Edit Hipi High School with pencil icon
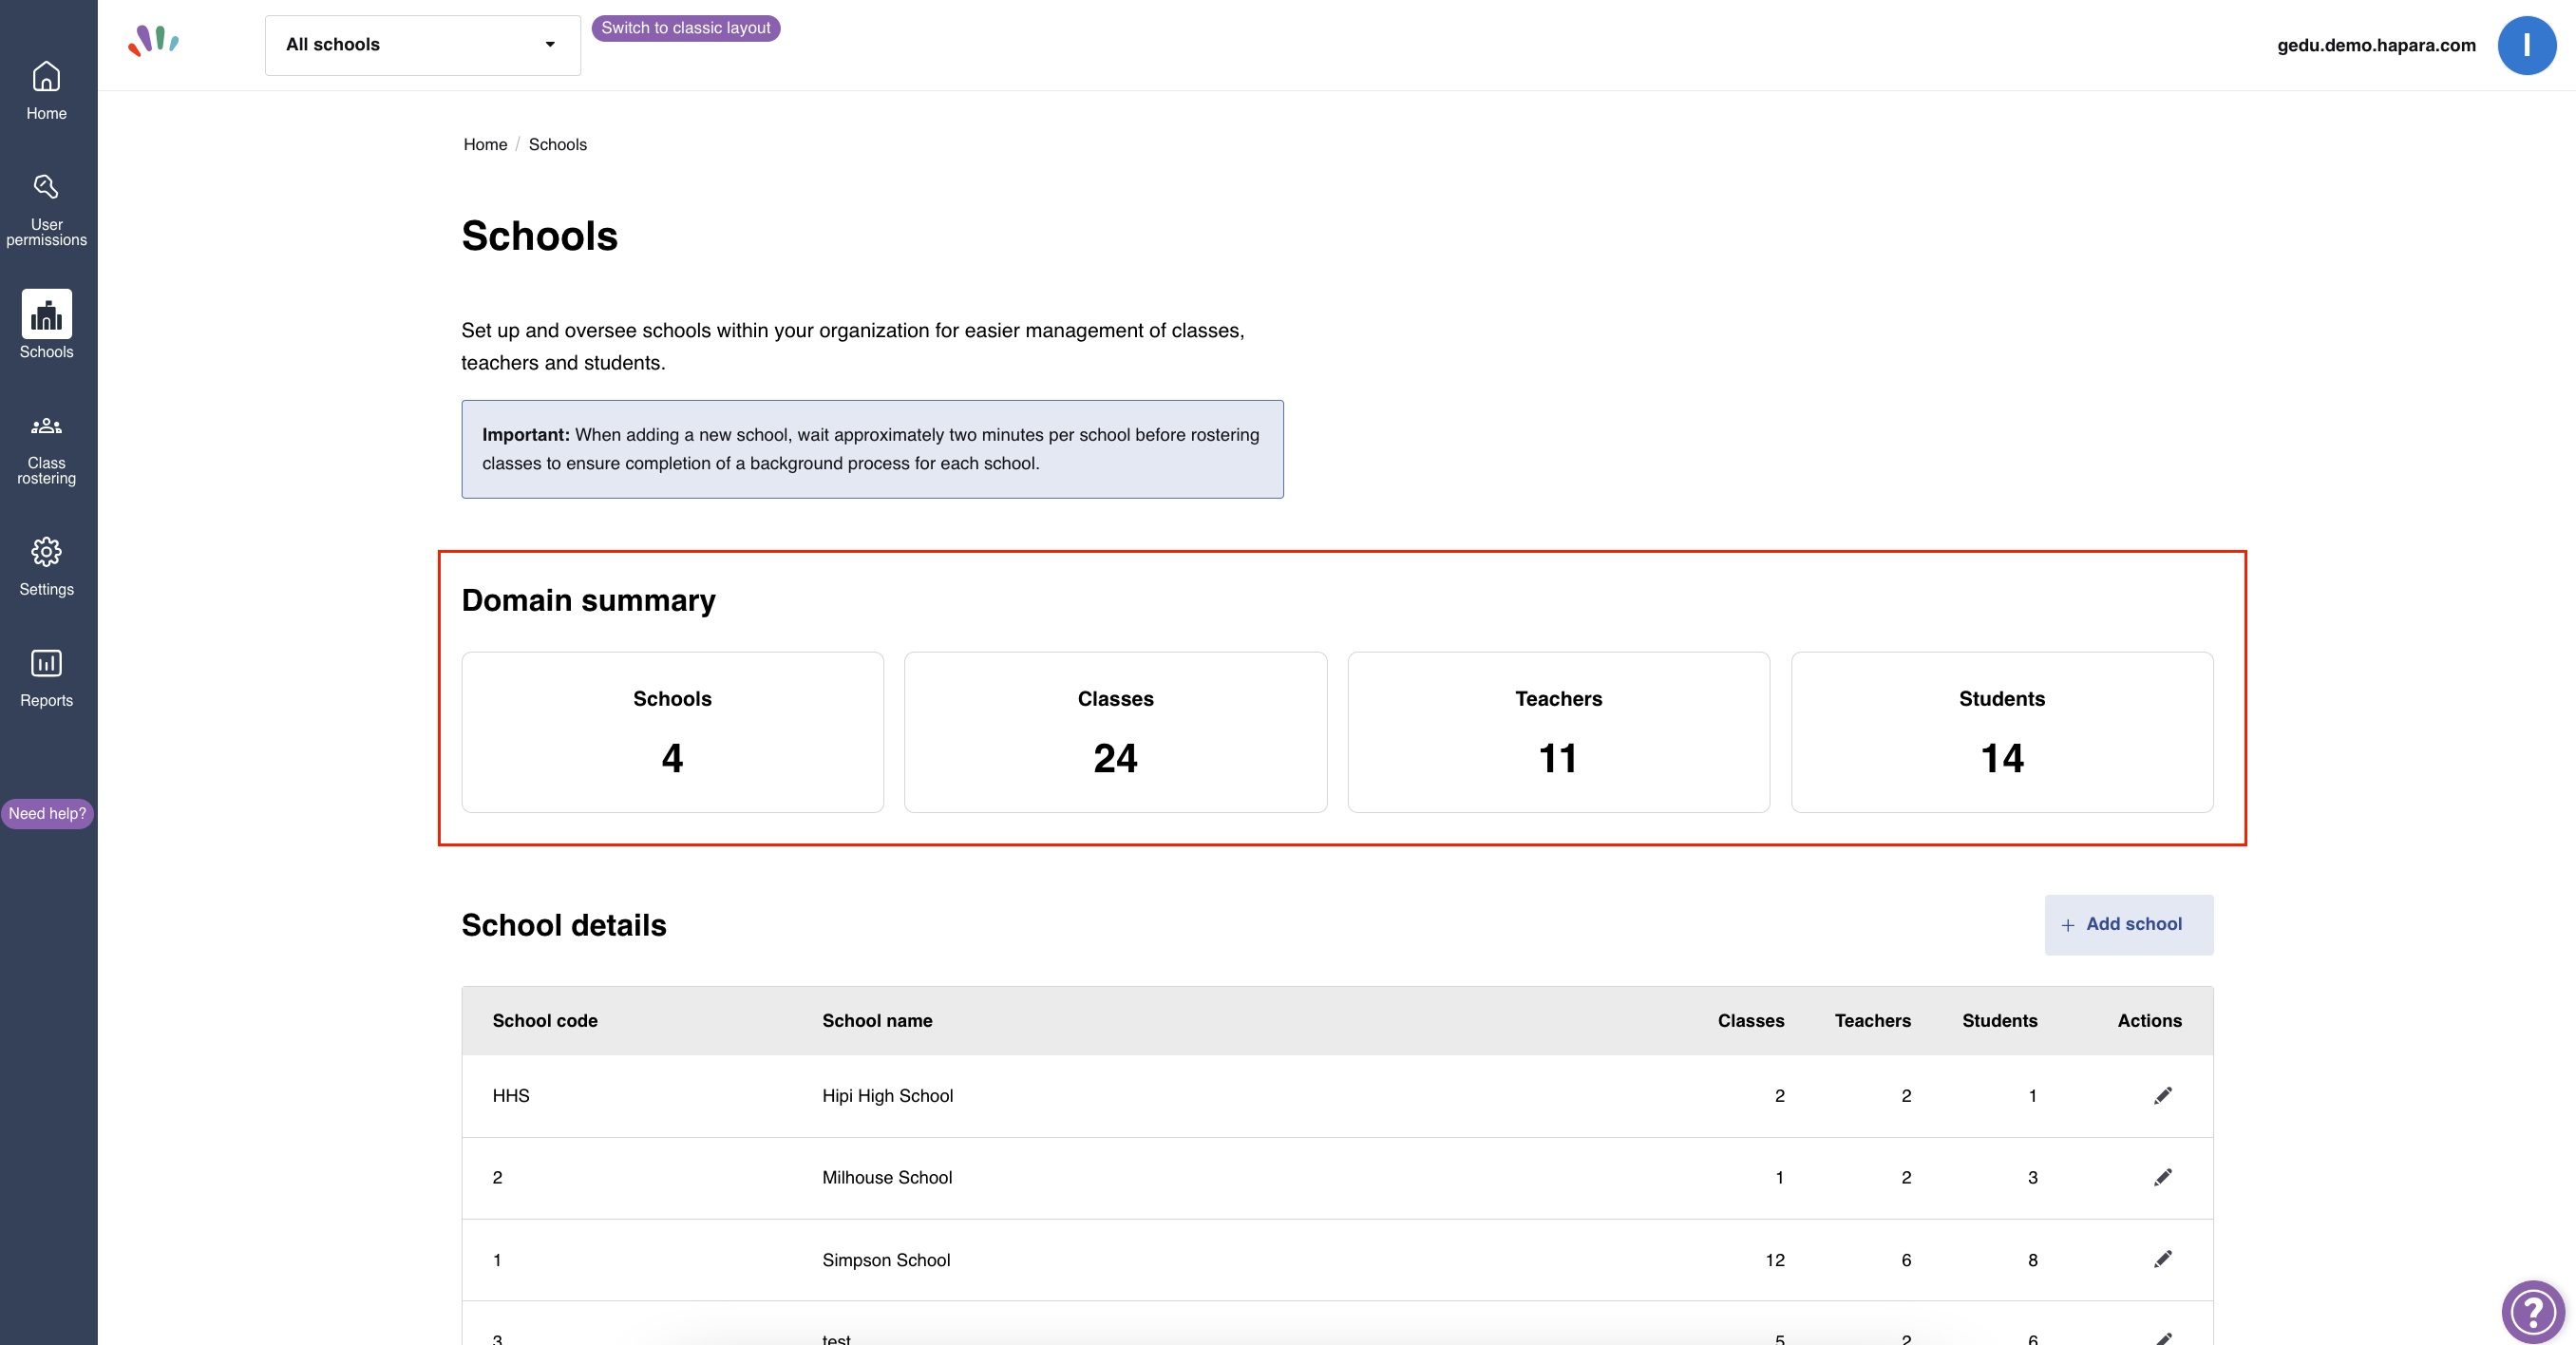The height and width of the screenshot is (1345, 2576). coord(2162,1096)
